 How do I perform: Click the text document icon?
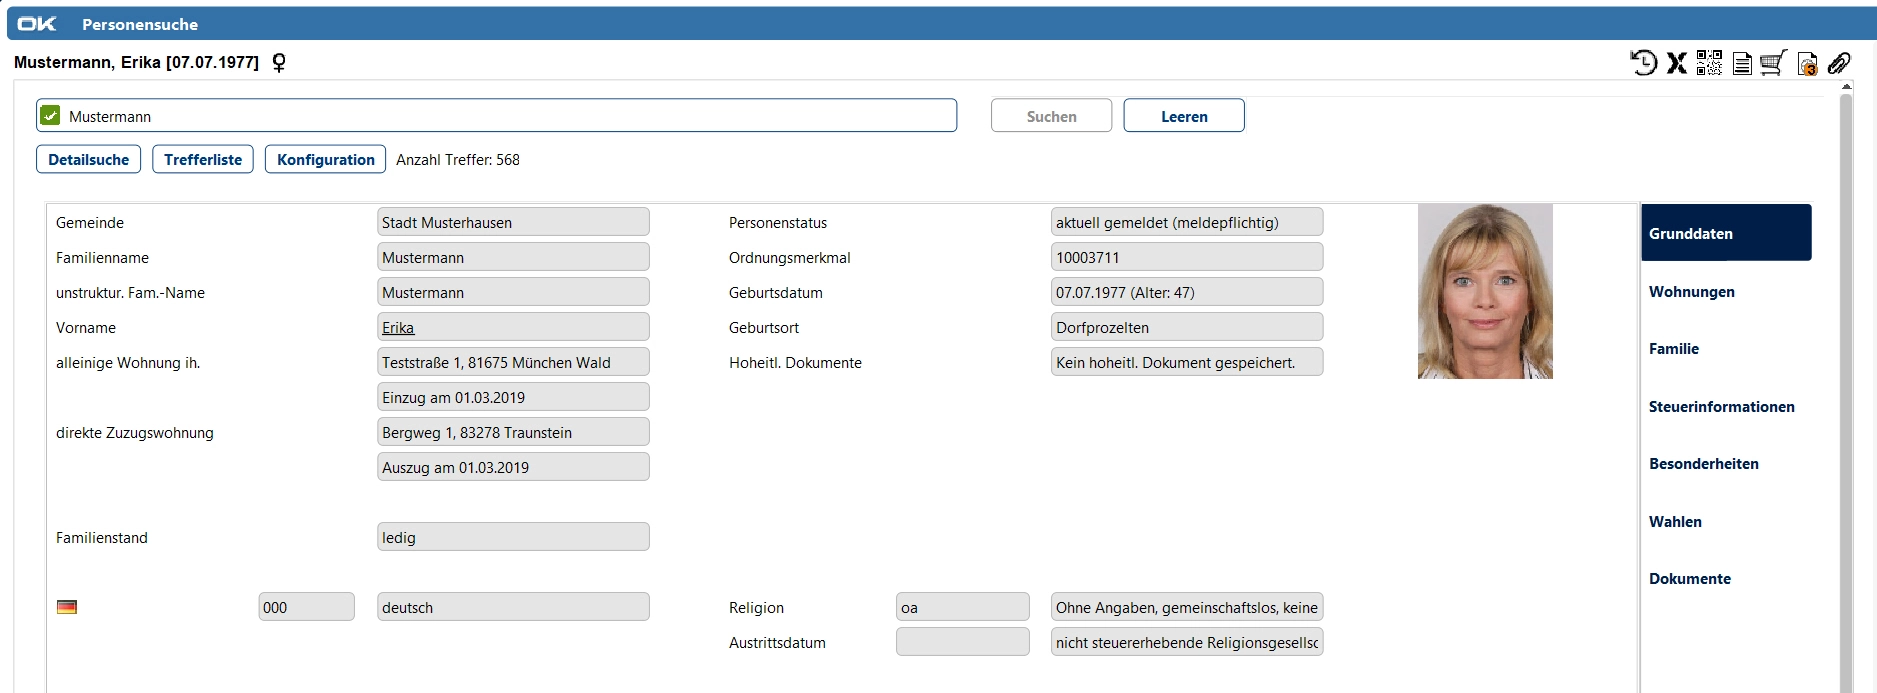(x=1742, y=64)
